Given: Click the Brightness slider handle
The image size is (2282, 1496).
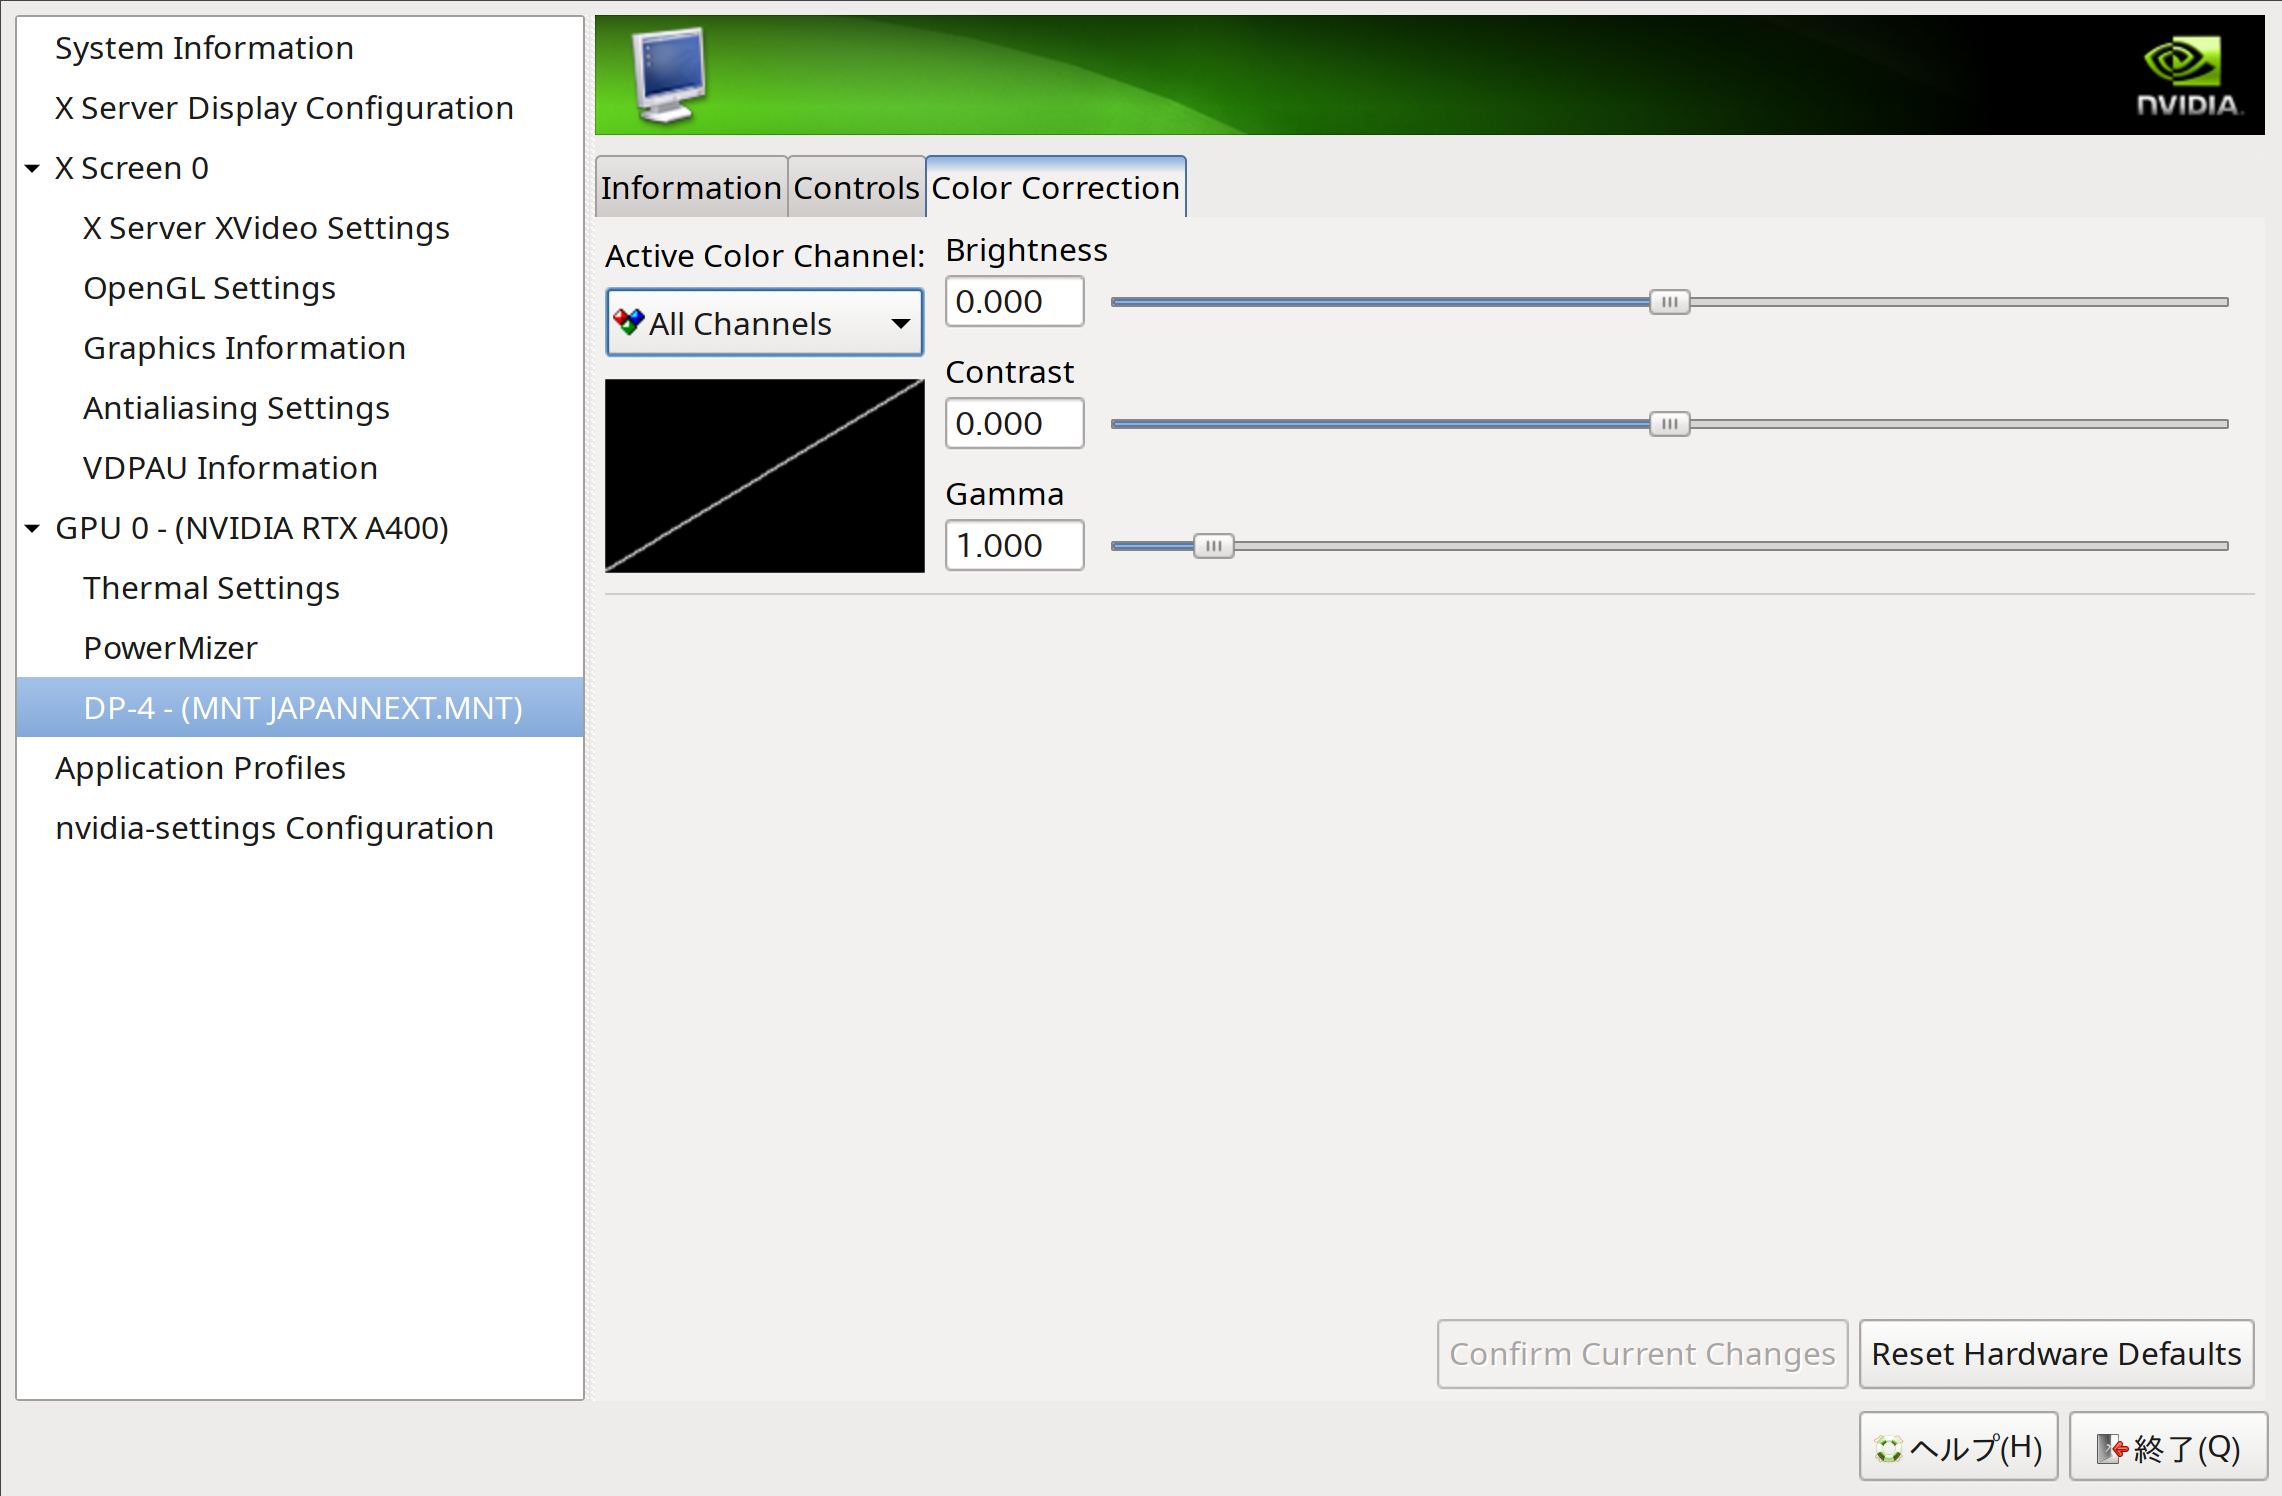Looking at the screenshot, I should click(x=1669, y=302).
